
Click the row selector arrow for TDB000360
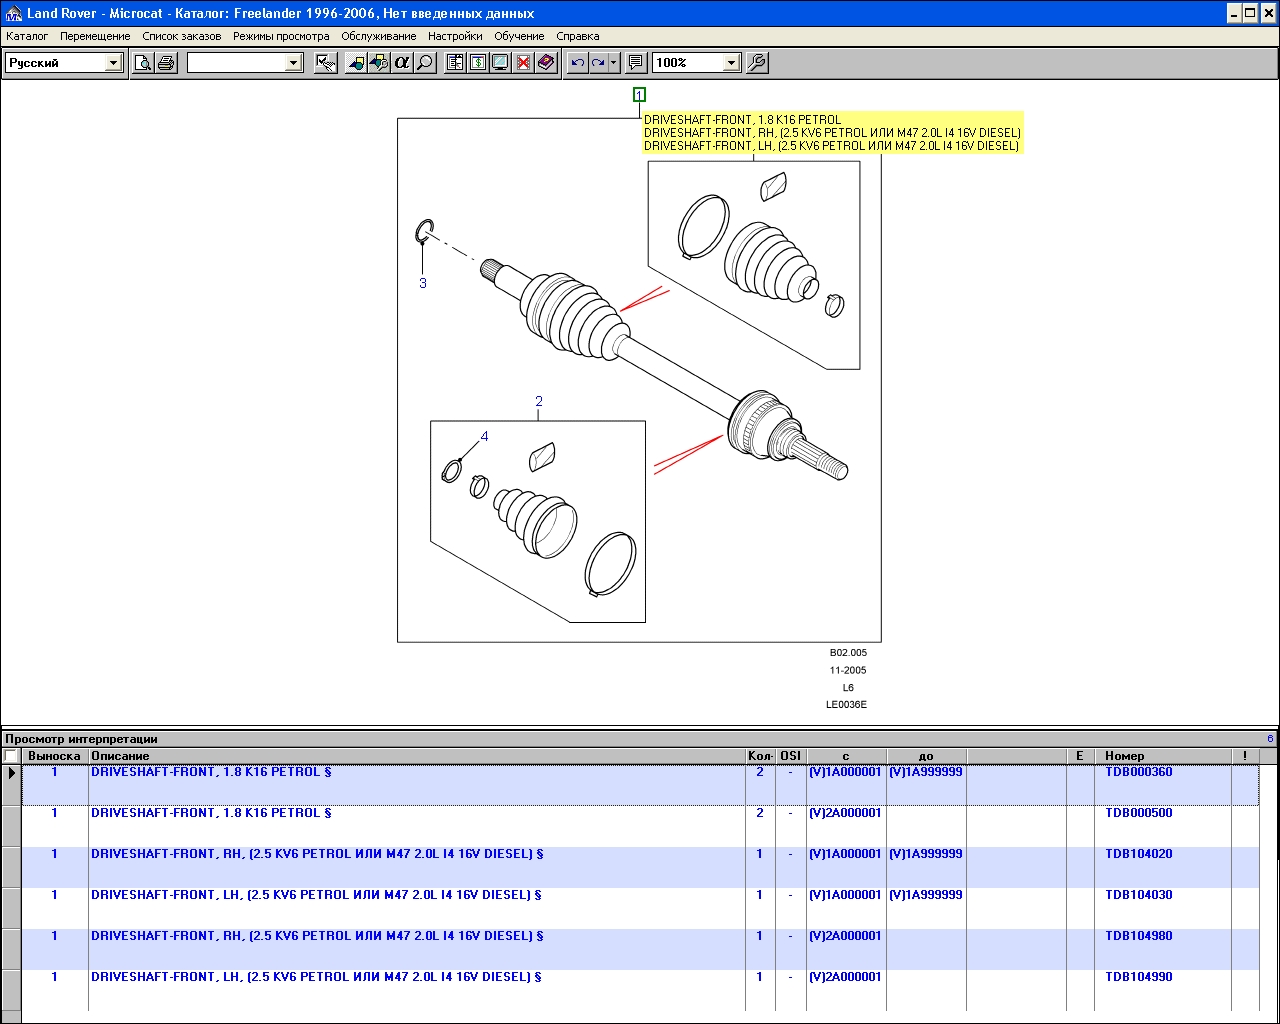[11, 785]
